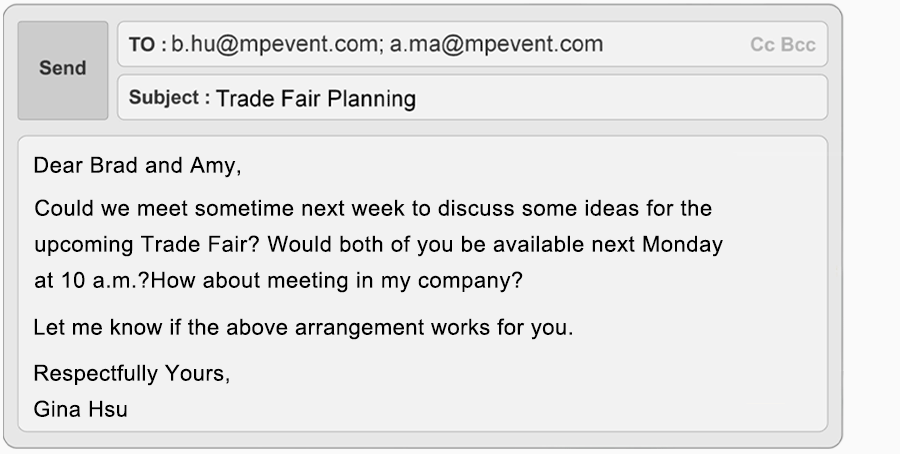
Task: Click the Cc link in recipient field
Action: tap(762, 45)
